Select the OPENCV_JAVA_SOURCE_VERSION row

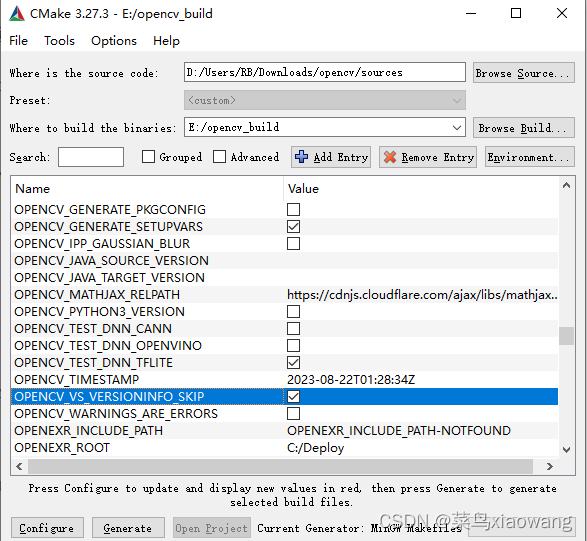(285, 261)
